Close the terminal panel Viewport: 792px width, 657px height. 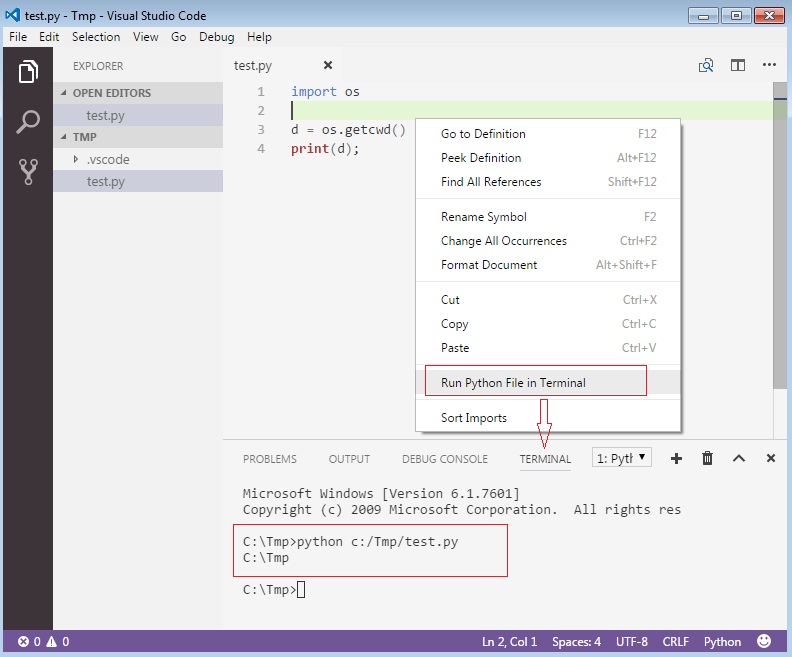click(770, 458)
